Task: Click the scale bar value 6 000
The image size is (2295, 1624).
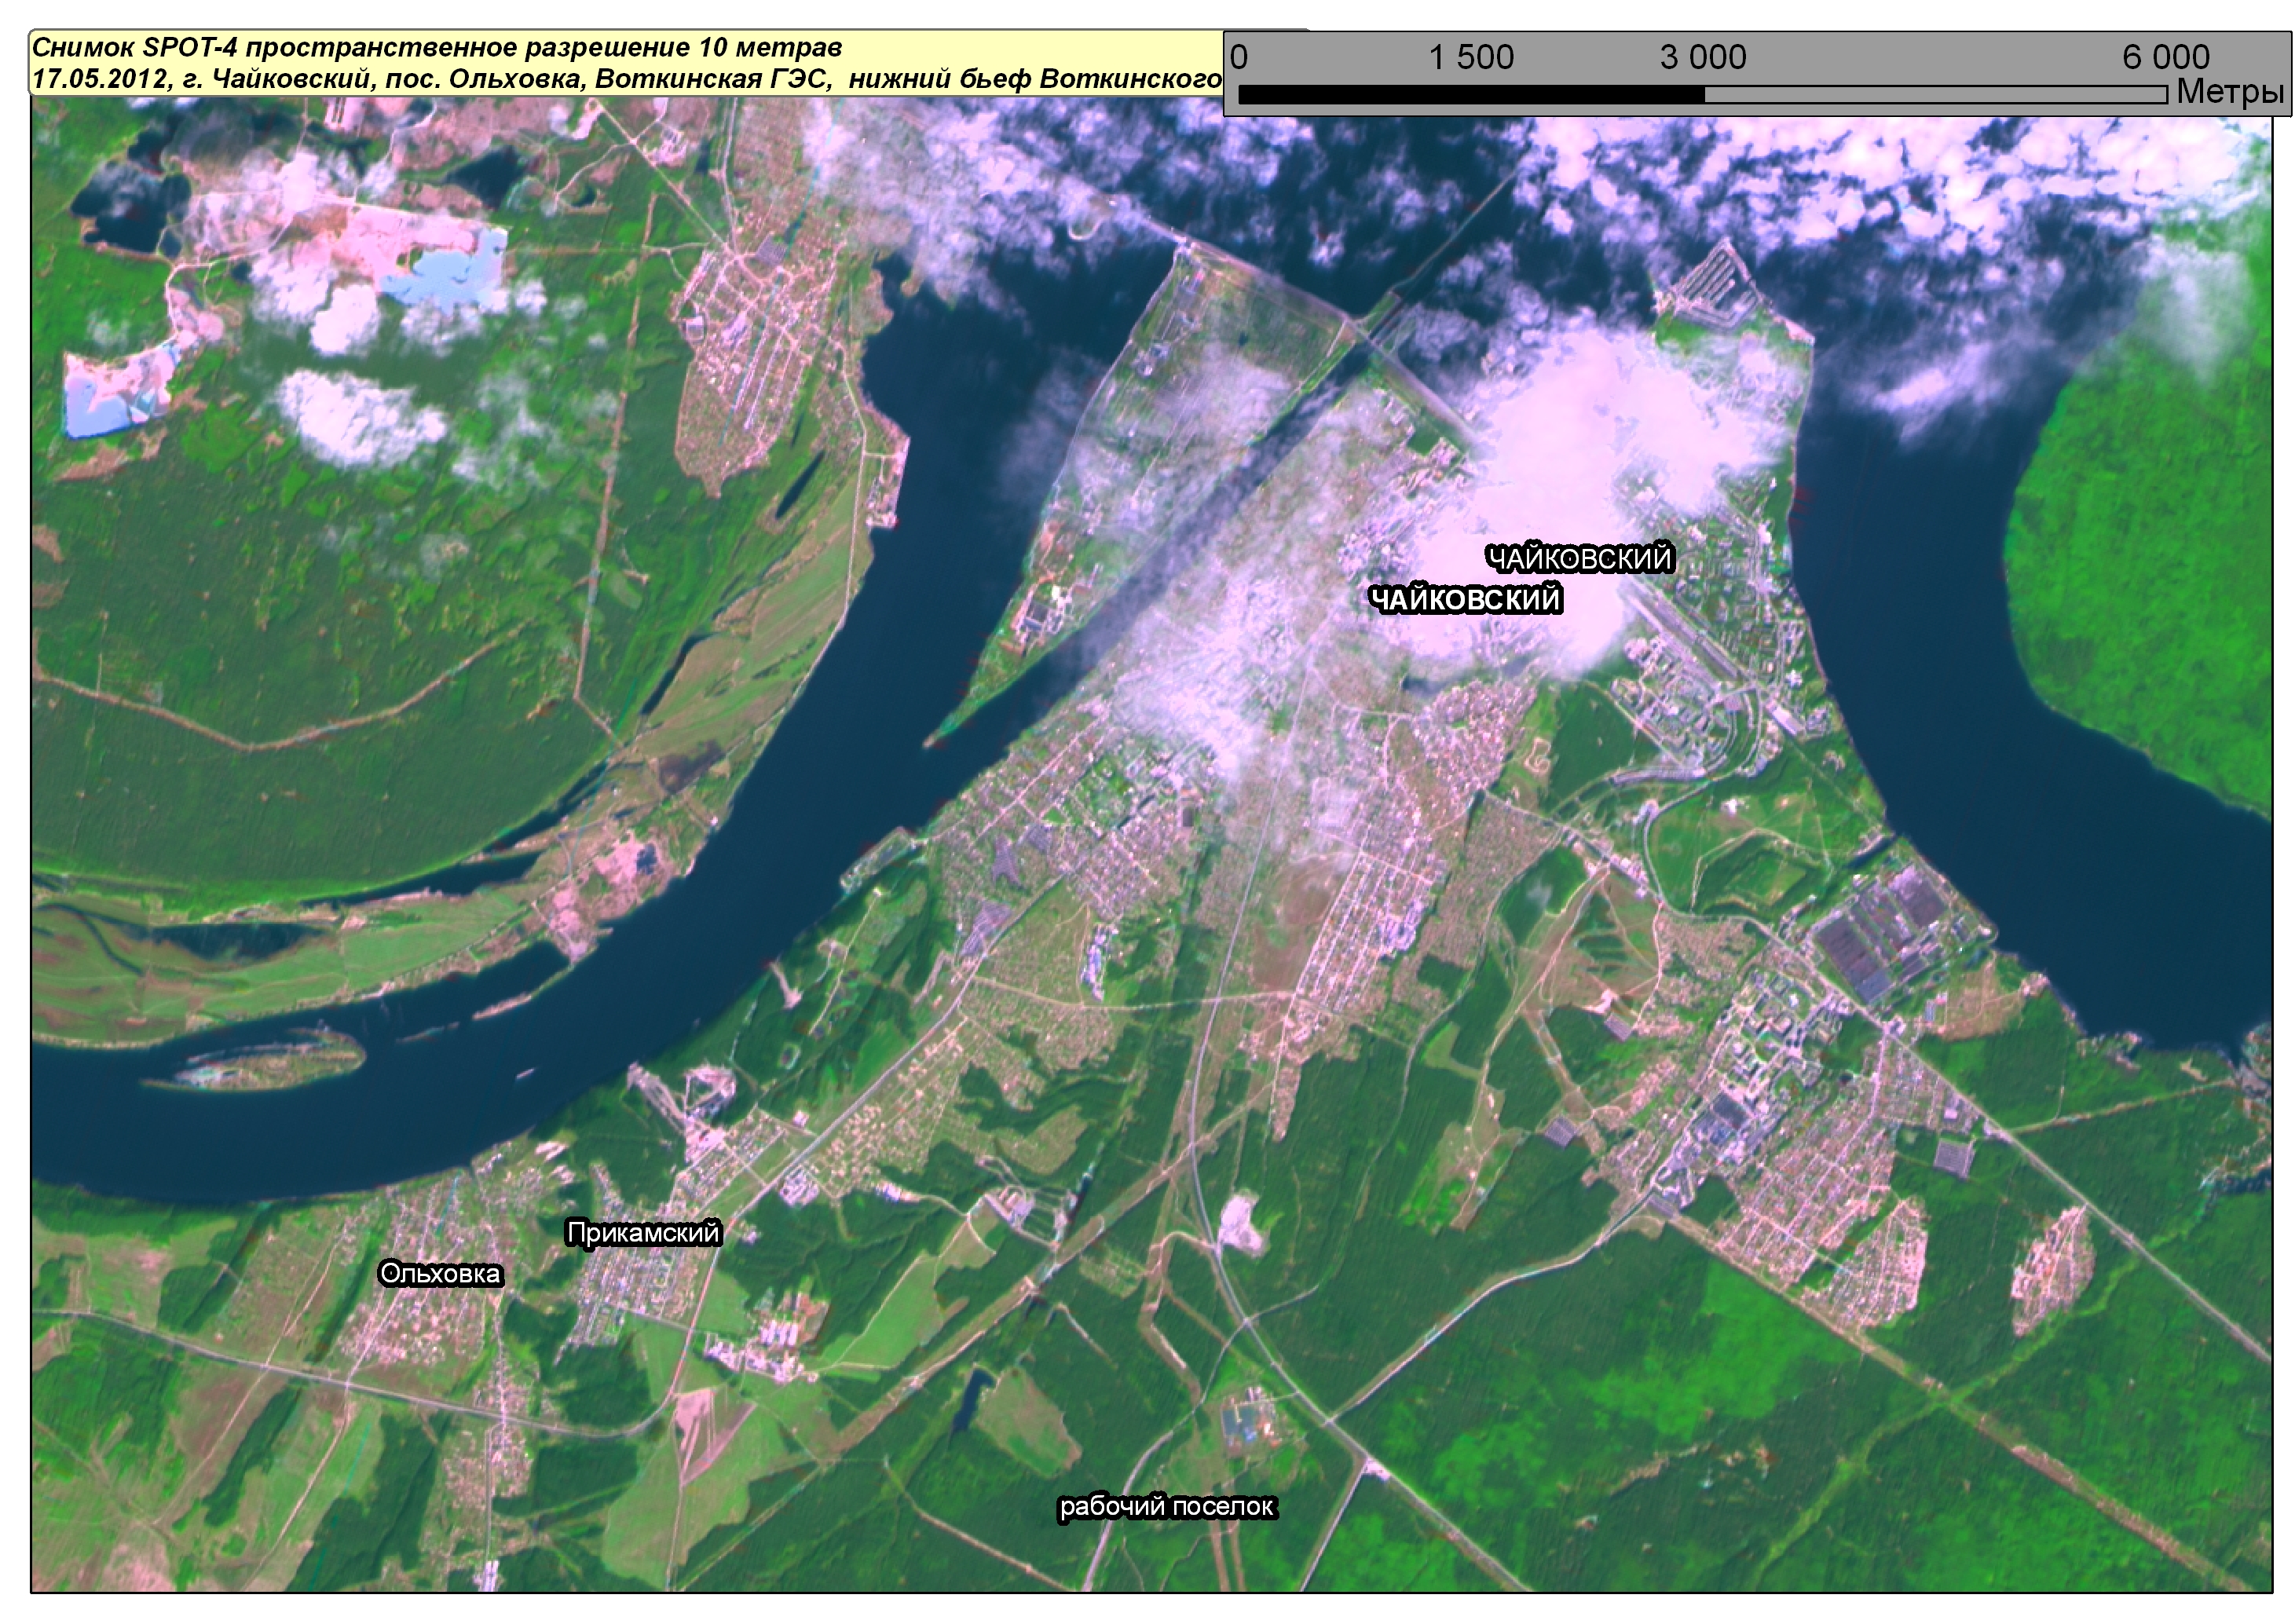Action: [2166, 58]
